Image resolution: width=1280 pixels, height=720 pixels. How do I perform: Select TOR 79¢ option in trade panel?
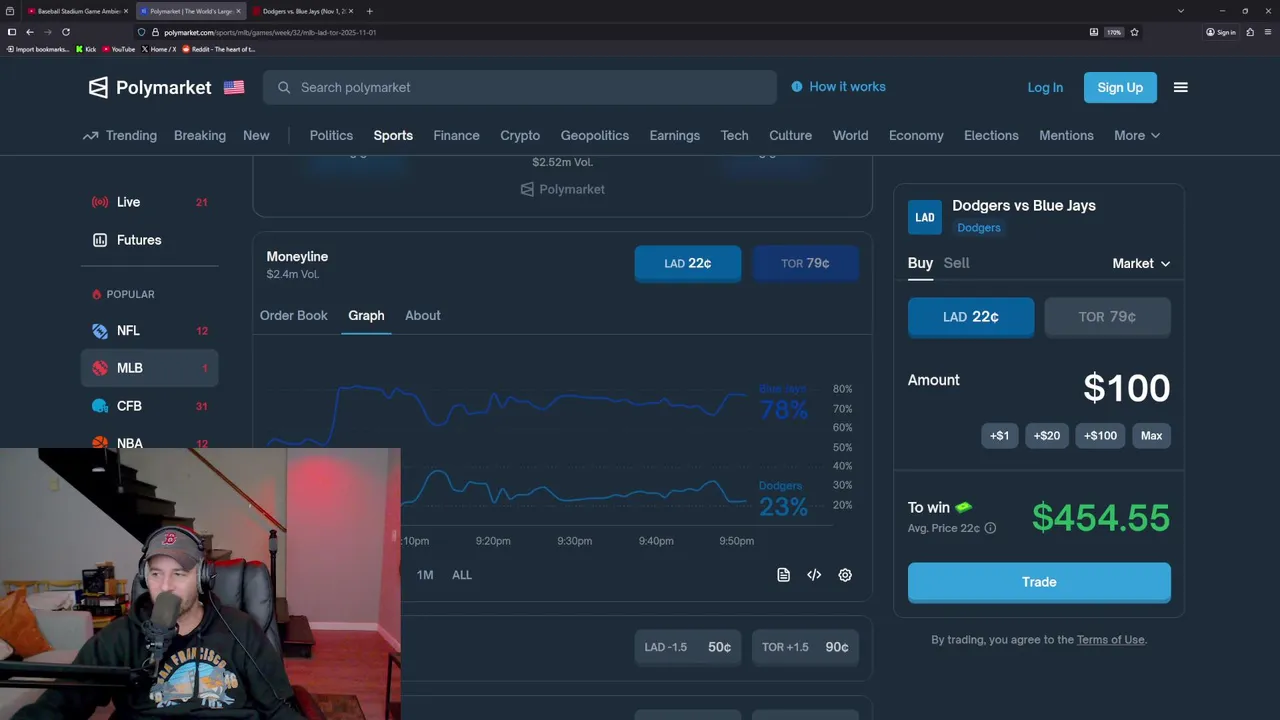(1107, 317)
